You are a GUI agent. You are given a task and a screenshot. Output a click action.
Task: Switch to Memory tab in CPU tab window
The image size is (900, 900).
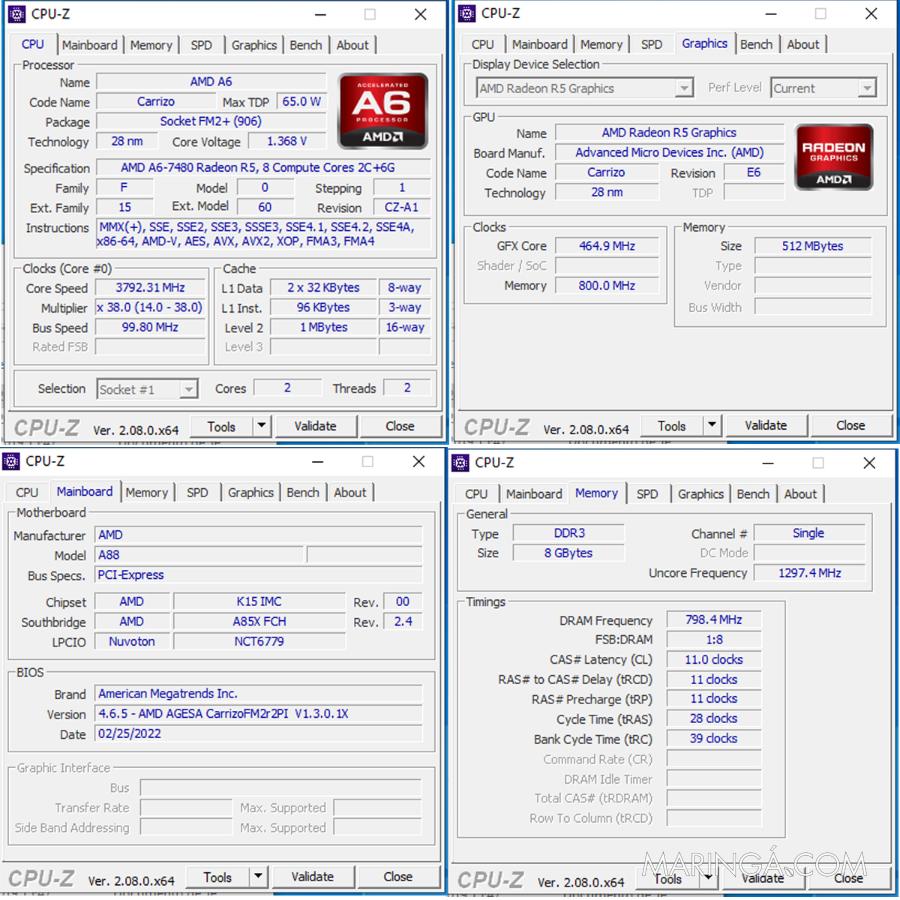(151, 45)
